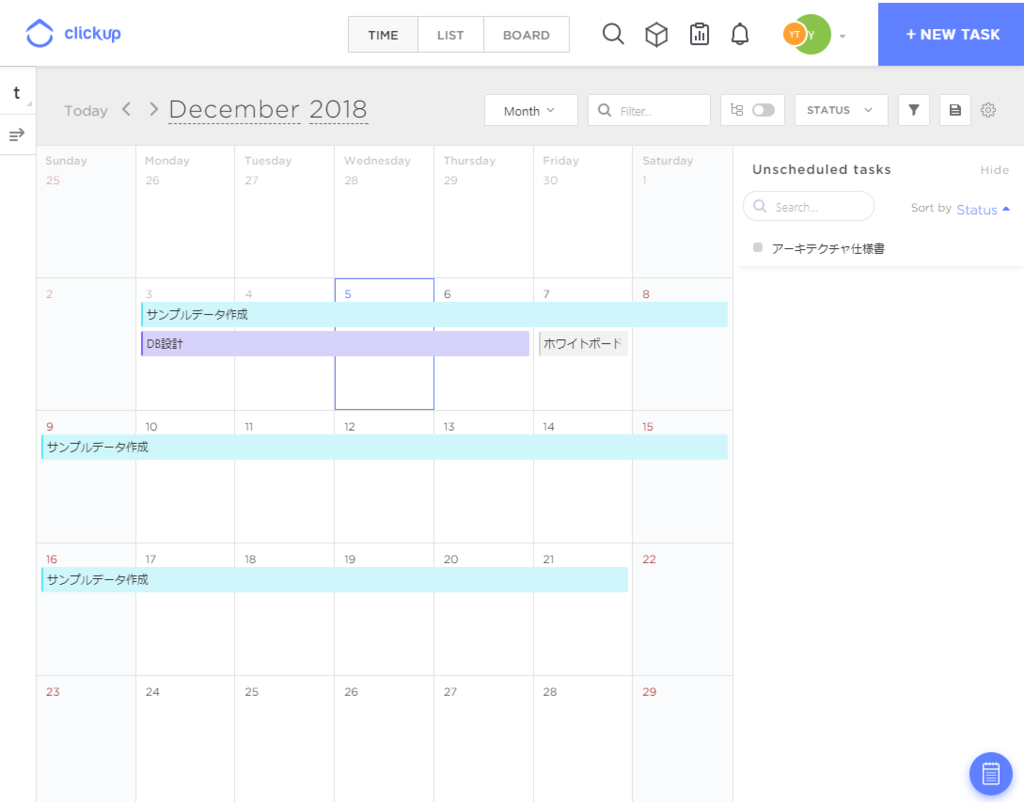Go to Today in calendar
Image resolution: width=1024 pixels, height=802 pixels.
click(86, 110)
